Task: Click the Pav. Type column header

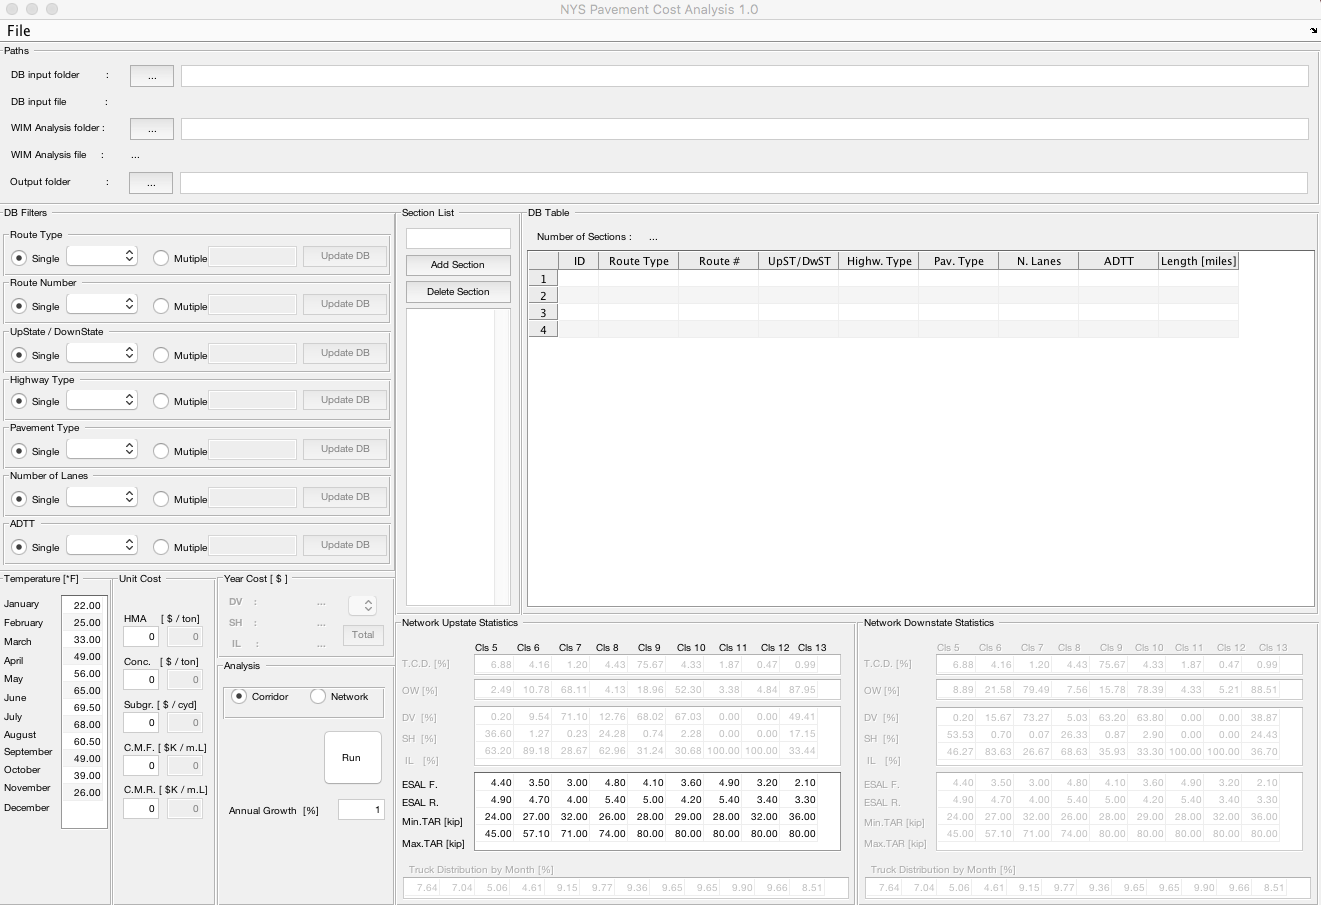Action: click(x=959, y=261)
